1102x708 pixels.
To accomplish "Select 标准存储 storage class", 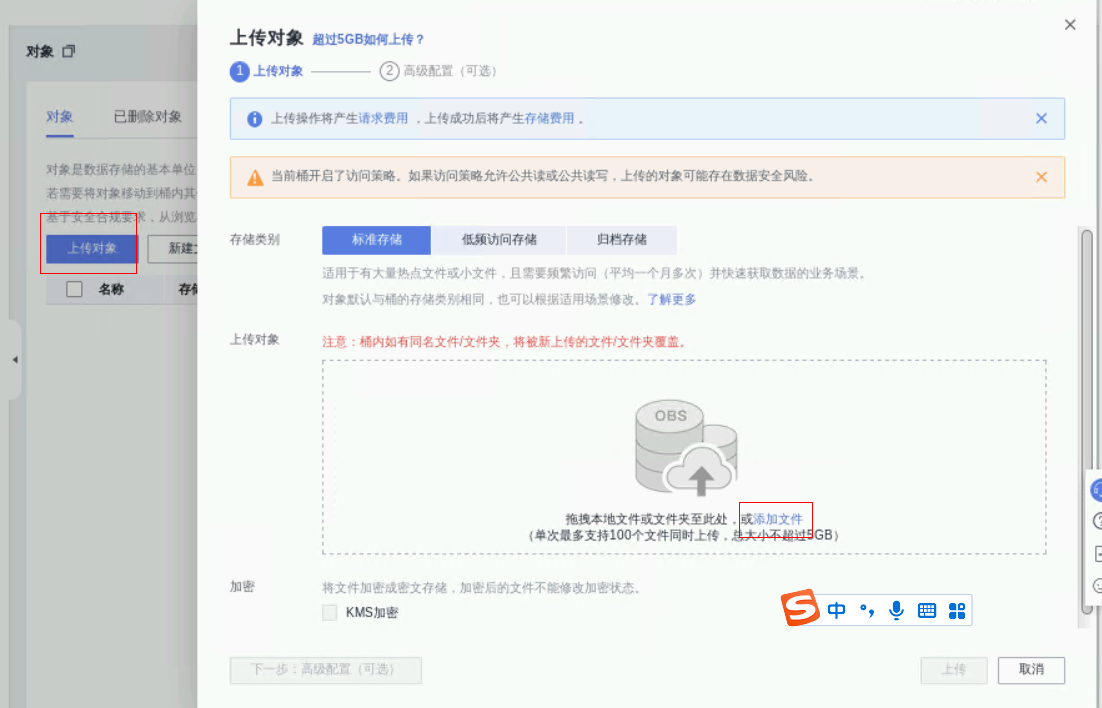I will pos(376,240).
